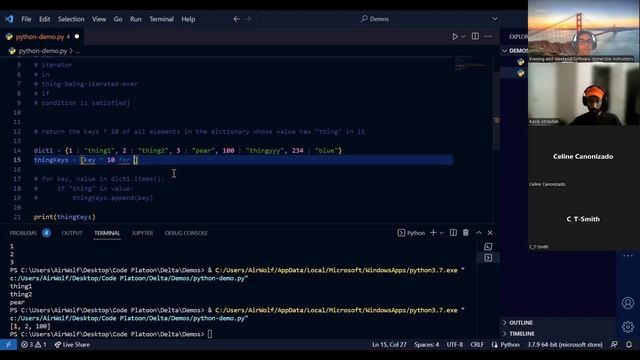Open the View menu
Viewport: 640px width, 360px height.
(x=99, y=19)
